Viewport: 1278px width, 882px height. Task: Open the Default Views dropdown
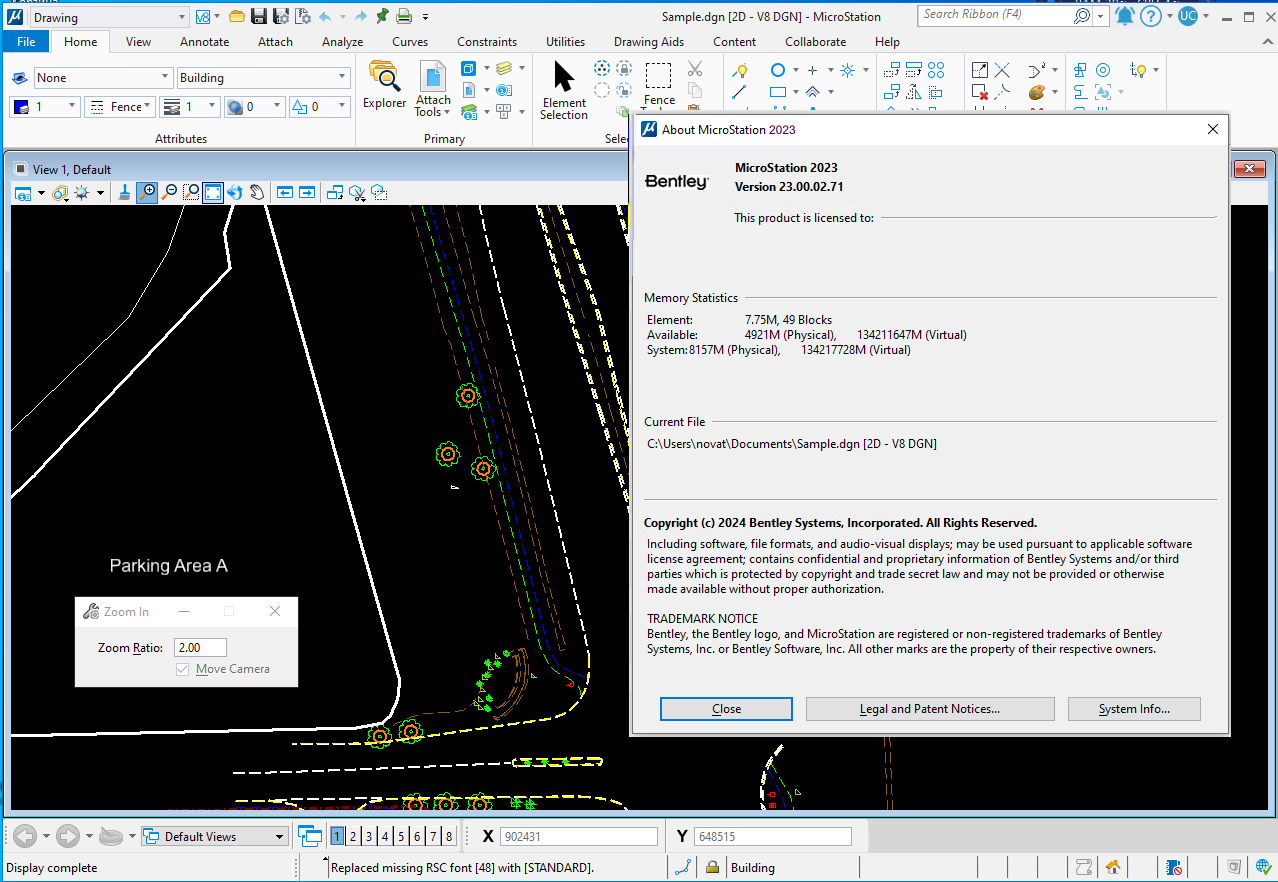click(215, 837)
